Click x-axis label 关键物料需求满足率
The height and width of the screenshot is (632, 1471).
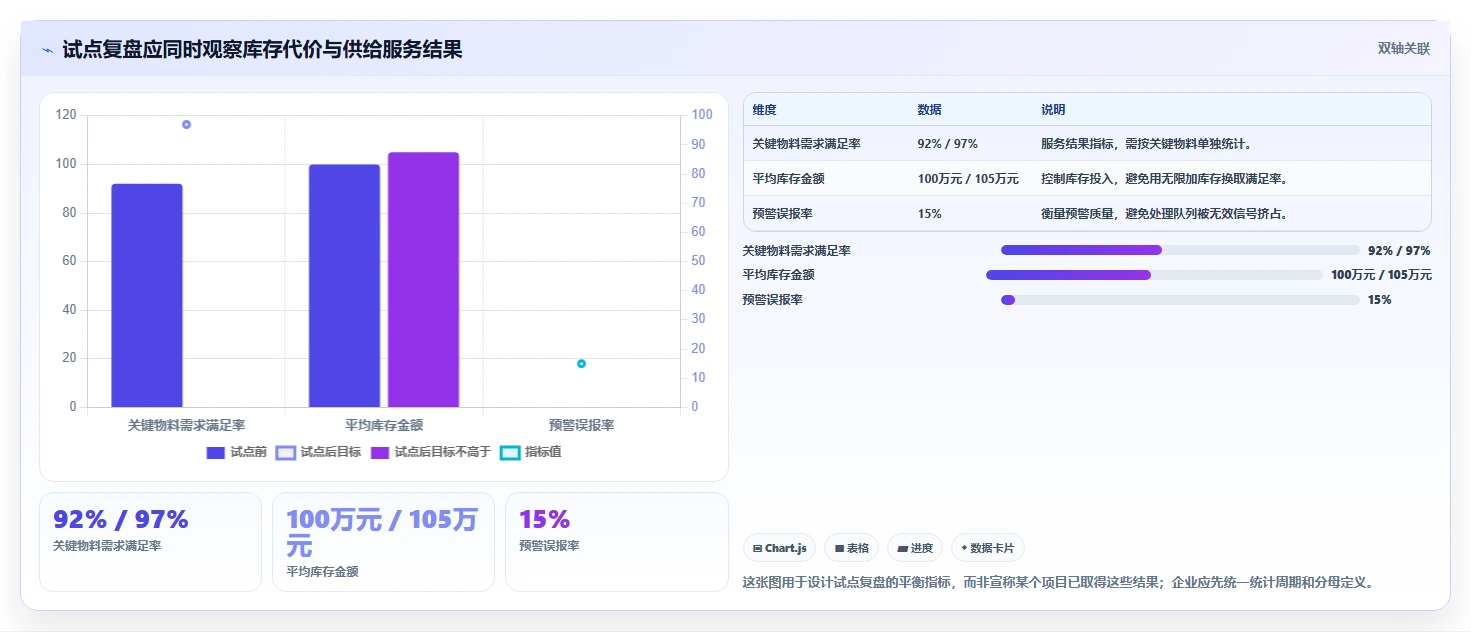pos(186,425)
